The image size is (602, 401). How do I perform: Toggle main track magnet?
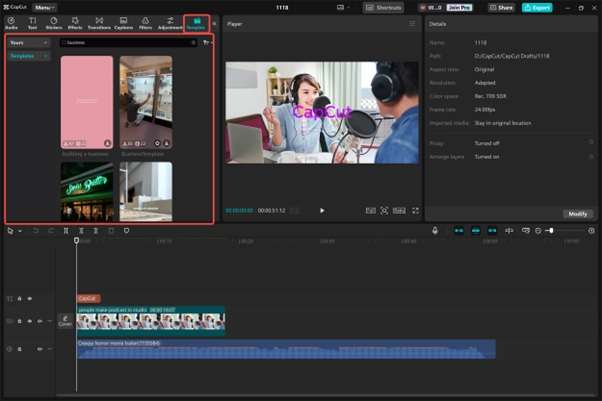pyautogui.click(x=459, y=230)
